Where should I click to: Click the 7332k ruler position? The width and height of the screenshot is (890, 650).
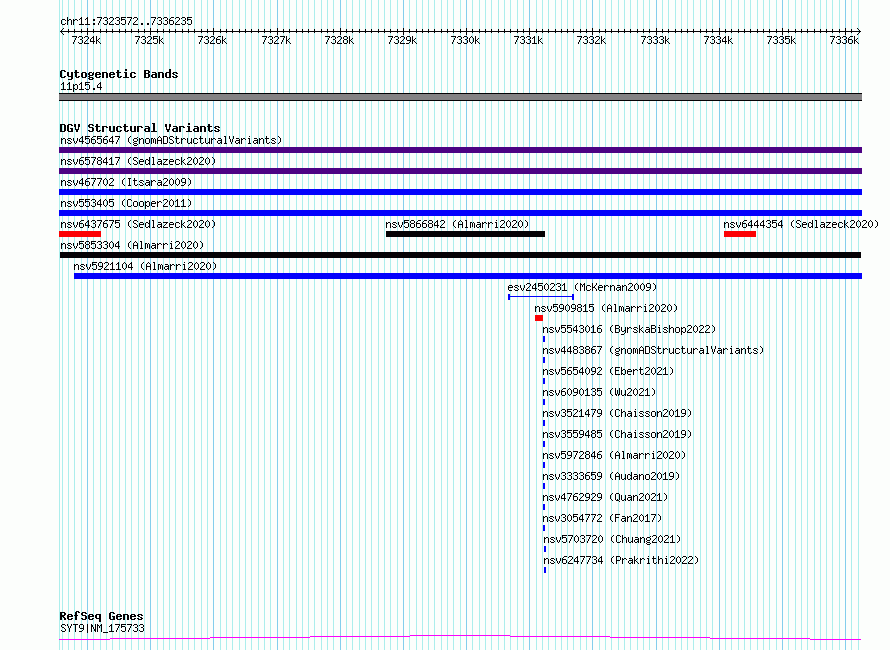[x=591, y=40]
